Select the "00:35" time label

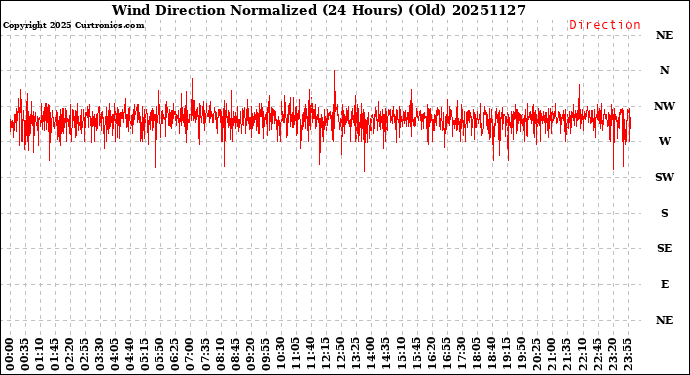point(25,355)
